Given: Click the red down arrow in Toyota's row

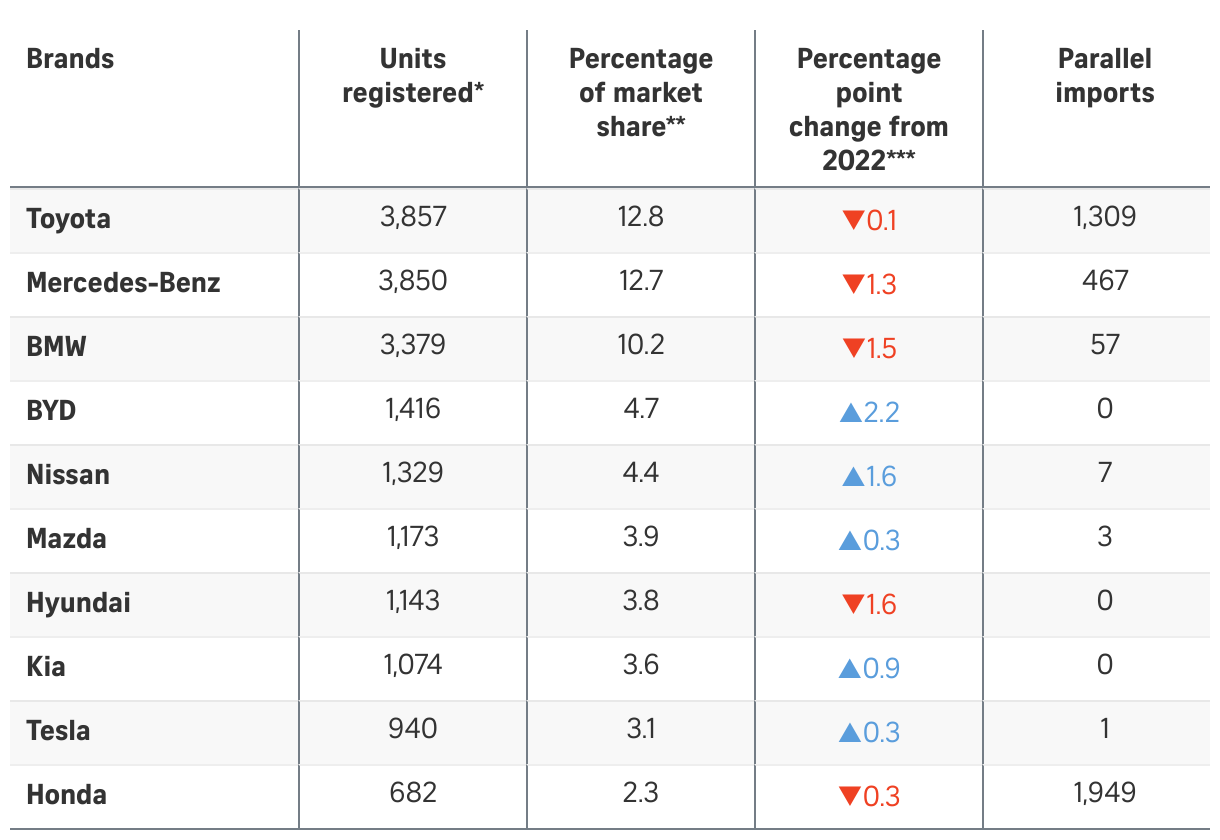Looking at the screenshot, I should 853,220.
